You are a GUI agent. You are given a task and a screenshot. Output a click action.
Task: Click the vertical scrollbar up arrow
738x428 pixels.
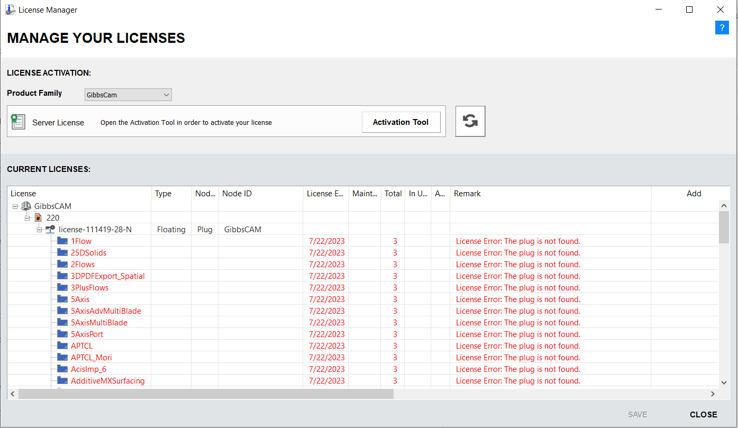coord(724,206)
